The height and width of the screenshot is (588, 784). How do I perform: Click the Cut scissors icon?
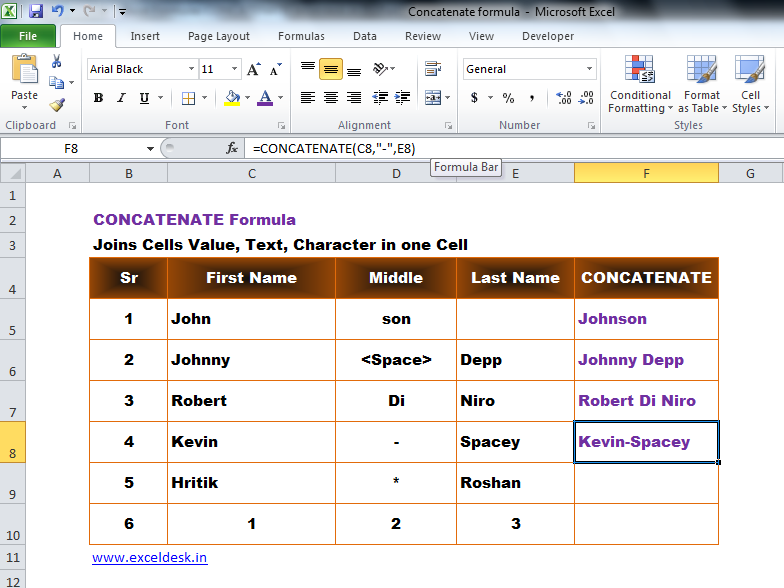tap(56, 61)
